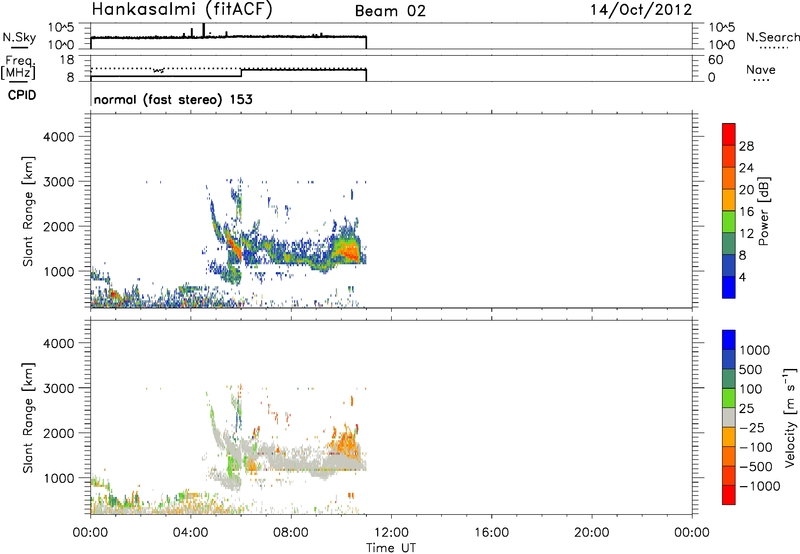
Task: Select the Beam 02 label
Action: point(390,11)
